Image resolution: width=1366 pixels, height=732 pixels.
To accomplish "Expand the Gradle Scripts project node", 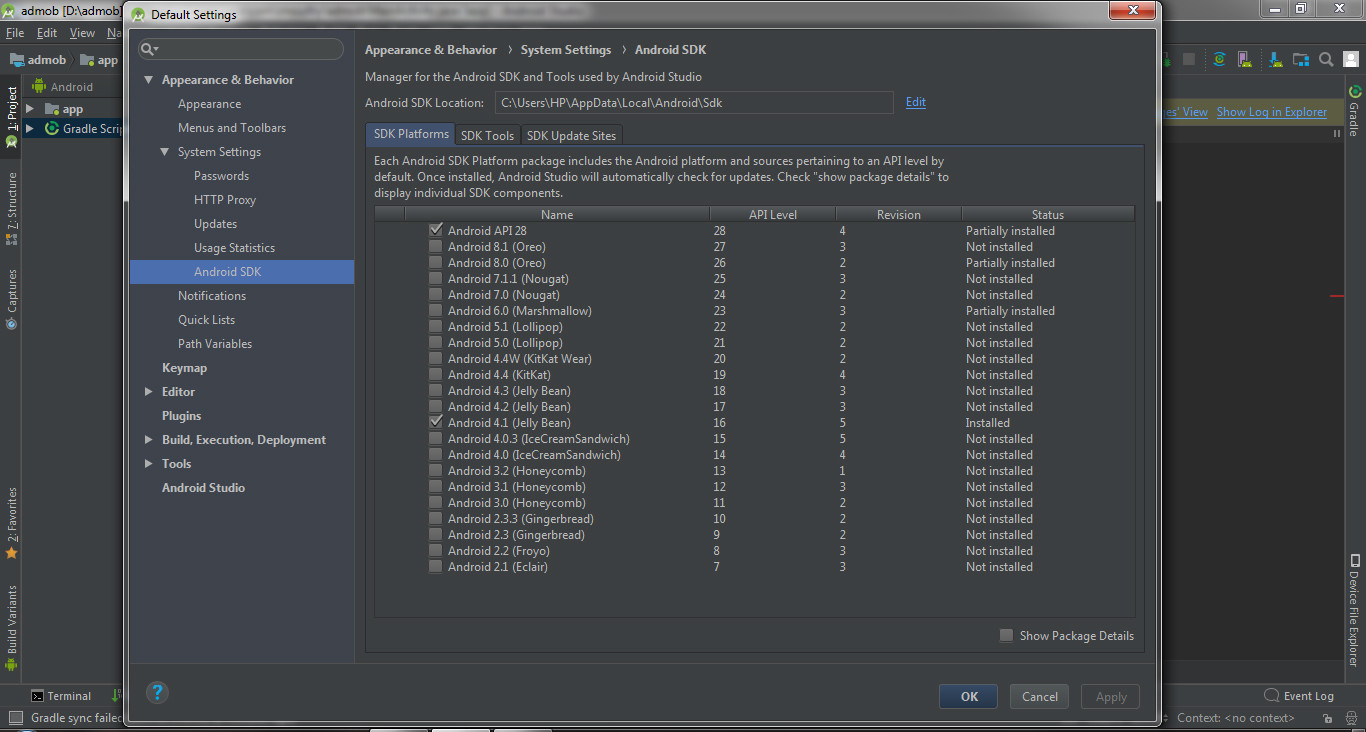I will pyautogui.click(x=30, y=129).
